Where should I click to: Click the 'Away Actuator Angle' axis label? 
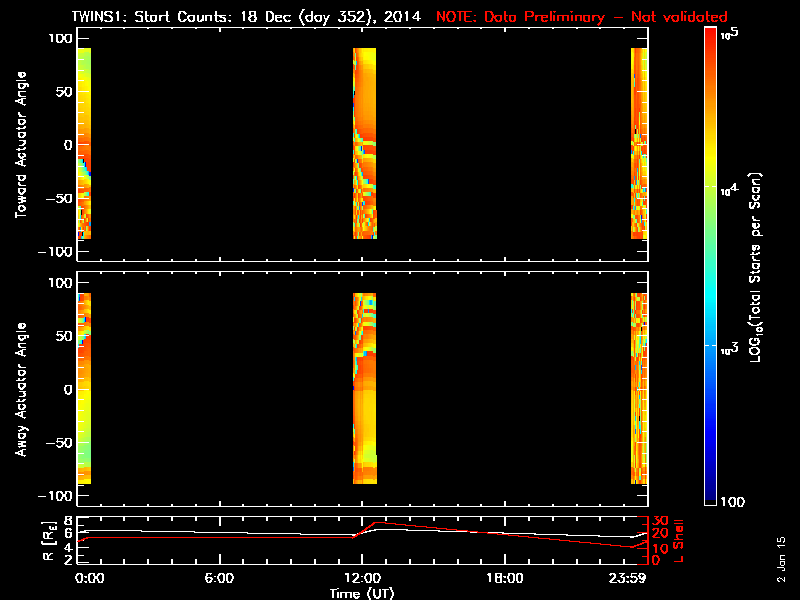[x=21, y=389]
